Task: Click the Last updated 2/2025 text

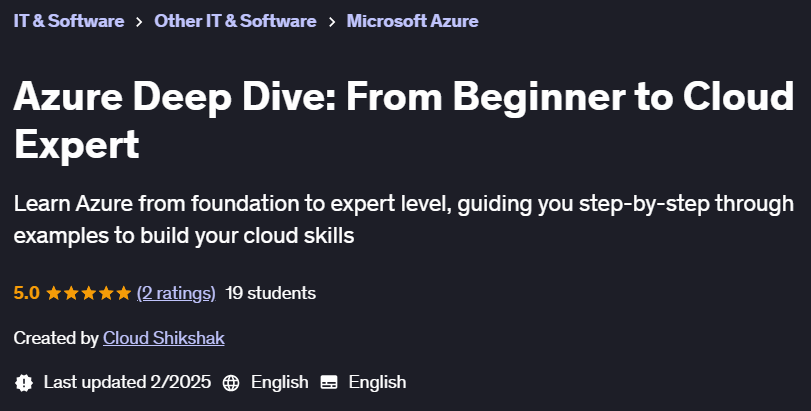Action: 127,383
